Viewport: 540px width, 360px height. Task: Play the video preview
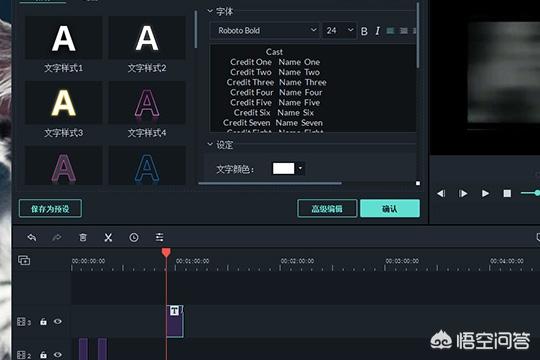tap(485, 194)
